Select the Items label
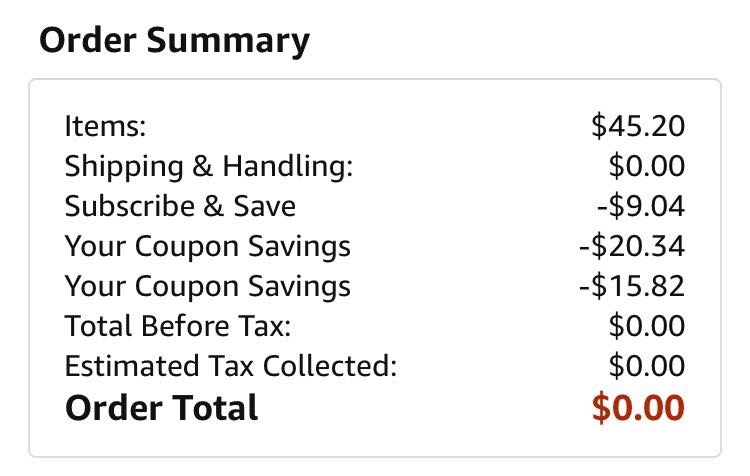750x476 pixels. pyautogui.click(x=105, y=126)
